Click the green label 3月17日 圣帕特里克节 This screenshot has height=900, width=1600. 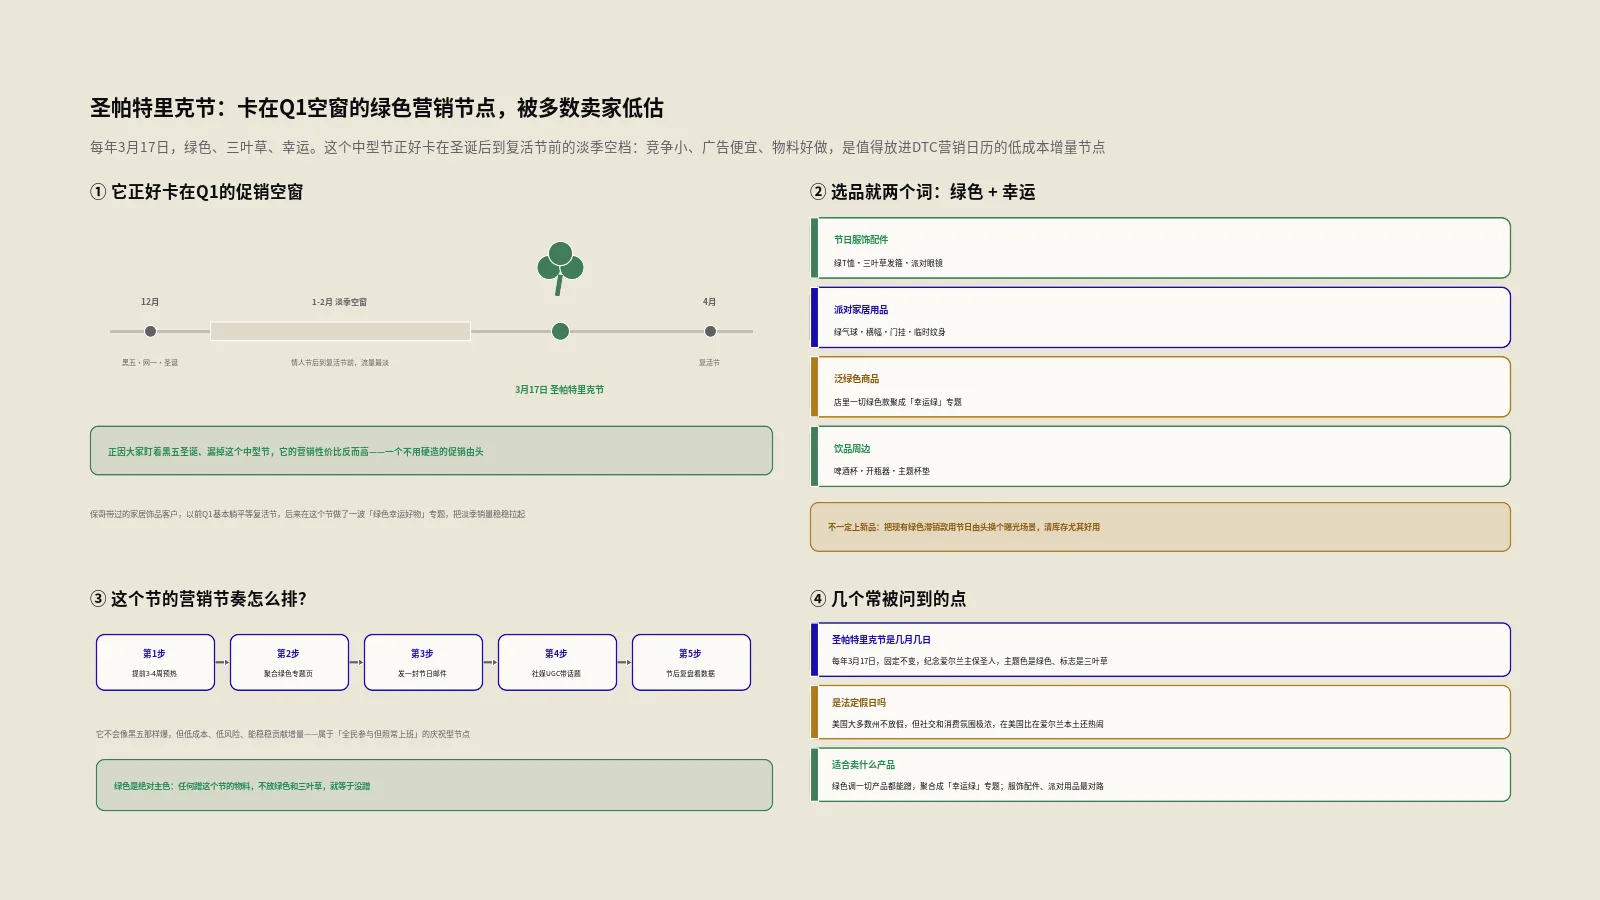560,390
